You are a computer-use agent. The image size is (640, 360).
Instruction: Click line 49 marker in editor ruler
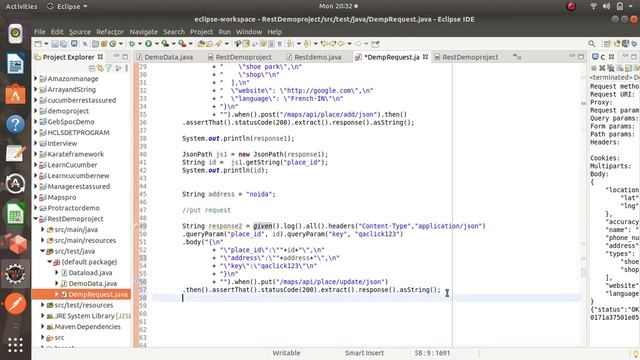pos(137,226)
